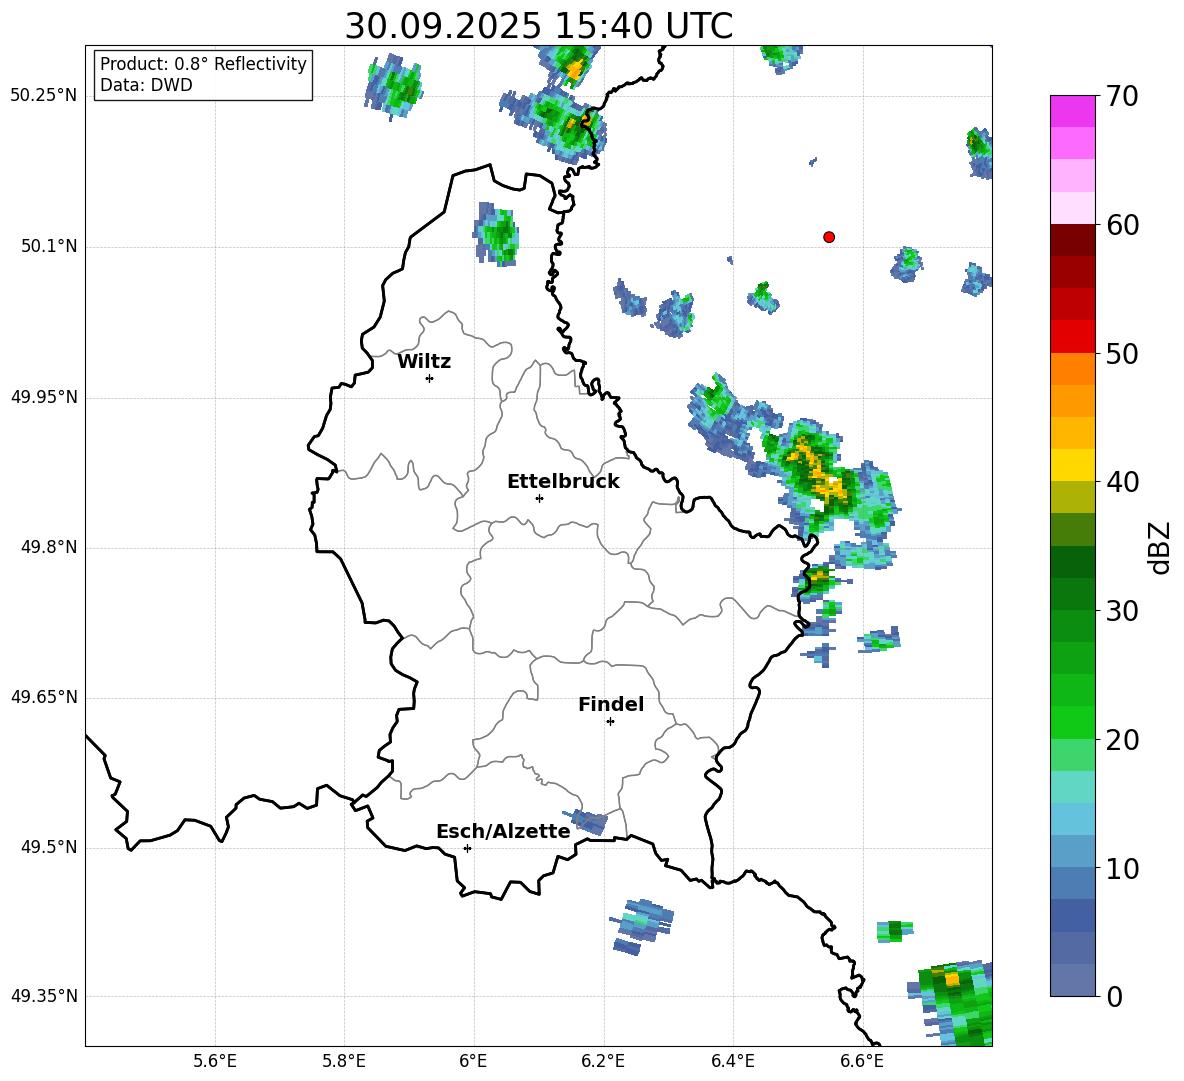The width and height of the screenshot is (1184, 1081).
Task: Click the dark red colorbar swatch below 60
Action: point(1072,240)
